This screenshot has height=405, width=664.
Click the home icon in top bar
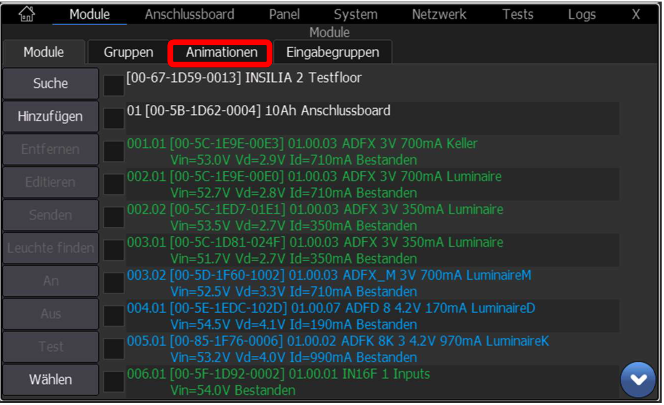(x=27, y=14)
